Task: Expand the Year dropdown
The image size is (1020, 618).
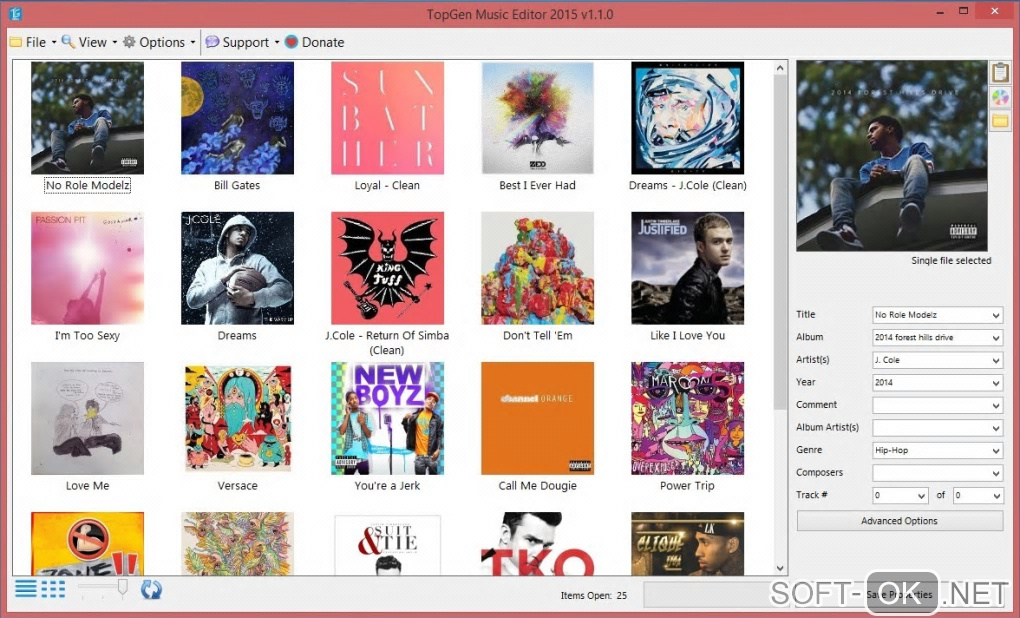Action: (x=996, y=383)
